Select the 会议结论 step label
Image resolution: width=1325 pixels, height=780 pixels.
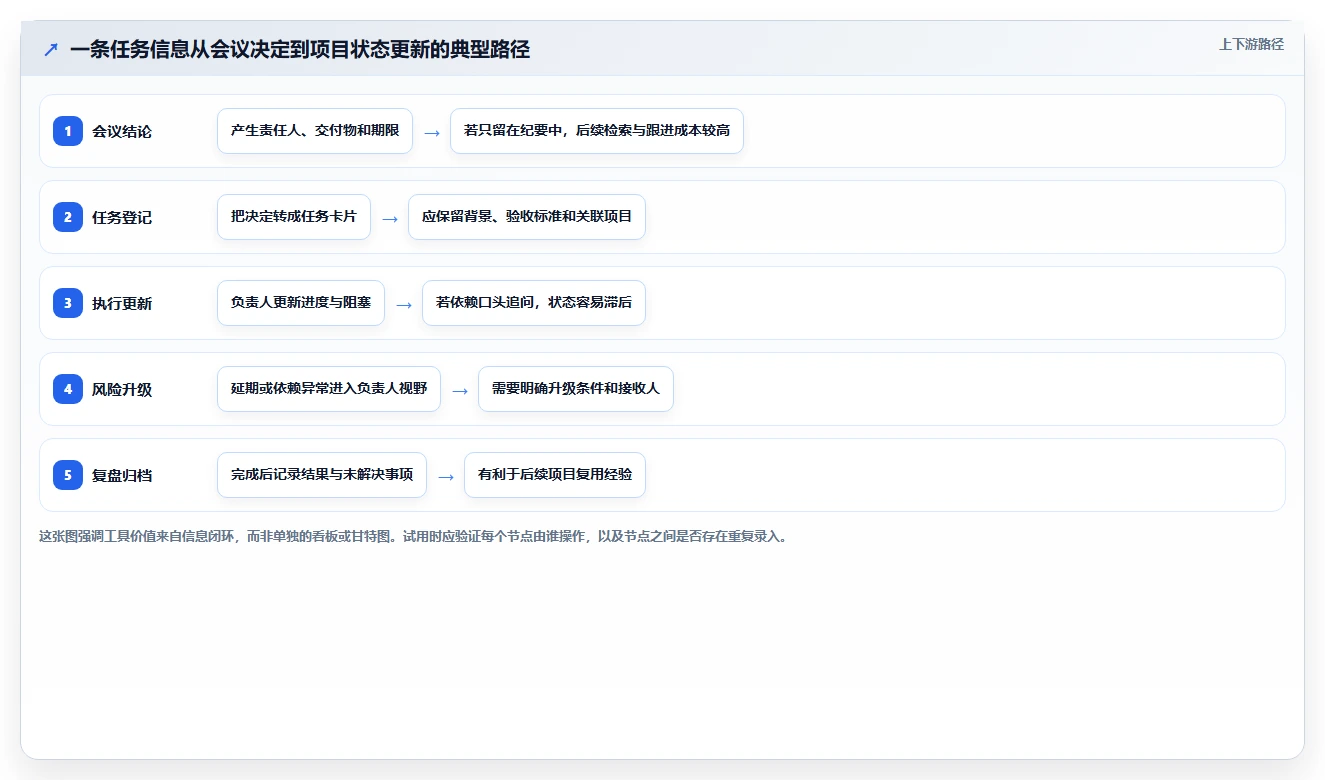click(x=122, y=131)
